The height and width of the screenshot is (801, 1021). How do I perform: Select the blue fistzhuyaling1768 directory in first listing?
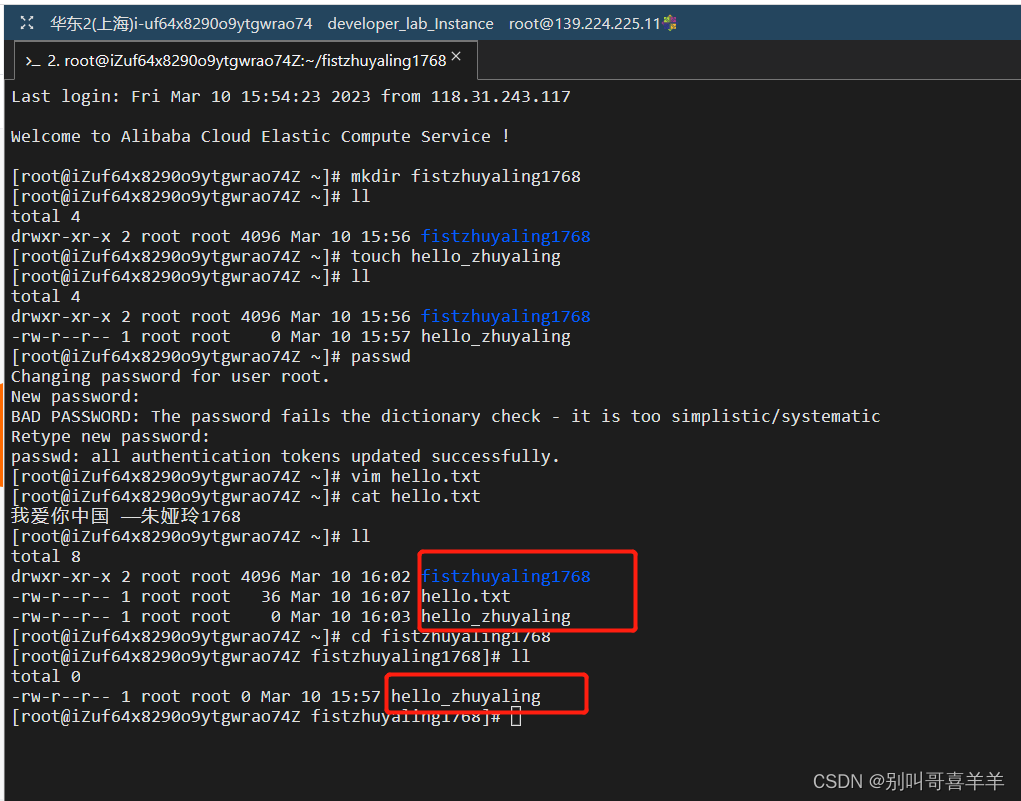(505, 236)
